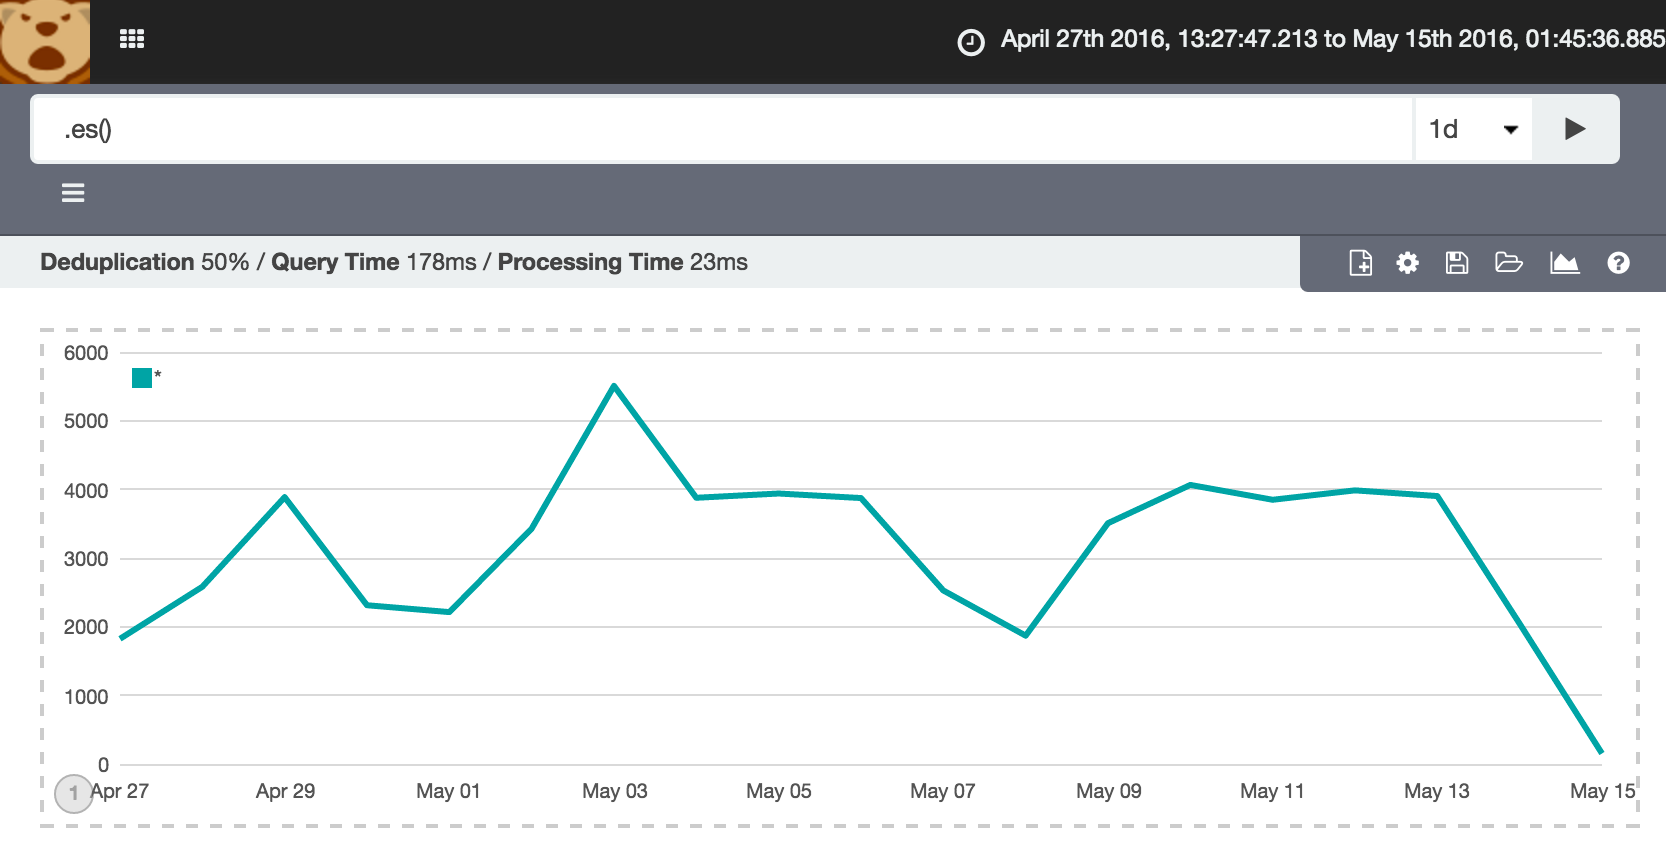Open the hamburger menu below expression bar
Viewport: 1666px width, 850px height.
click(73, 193)
